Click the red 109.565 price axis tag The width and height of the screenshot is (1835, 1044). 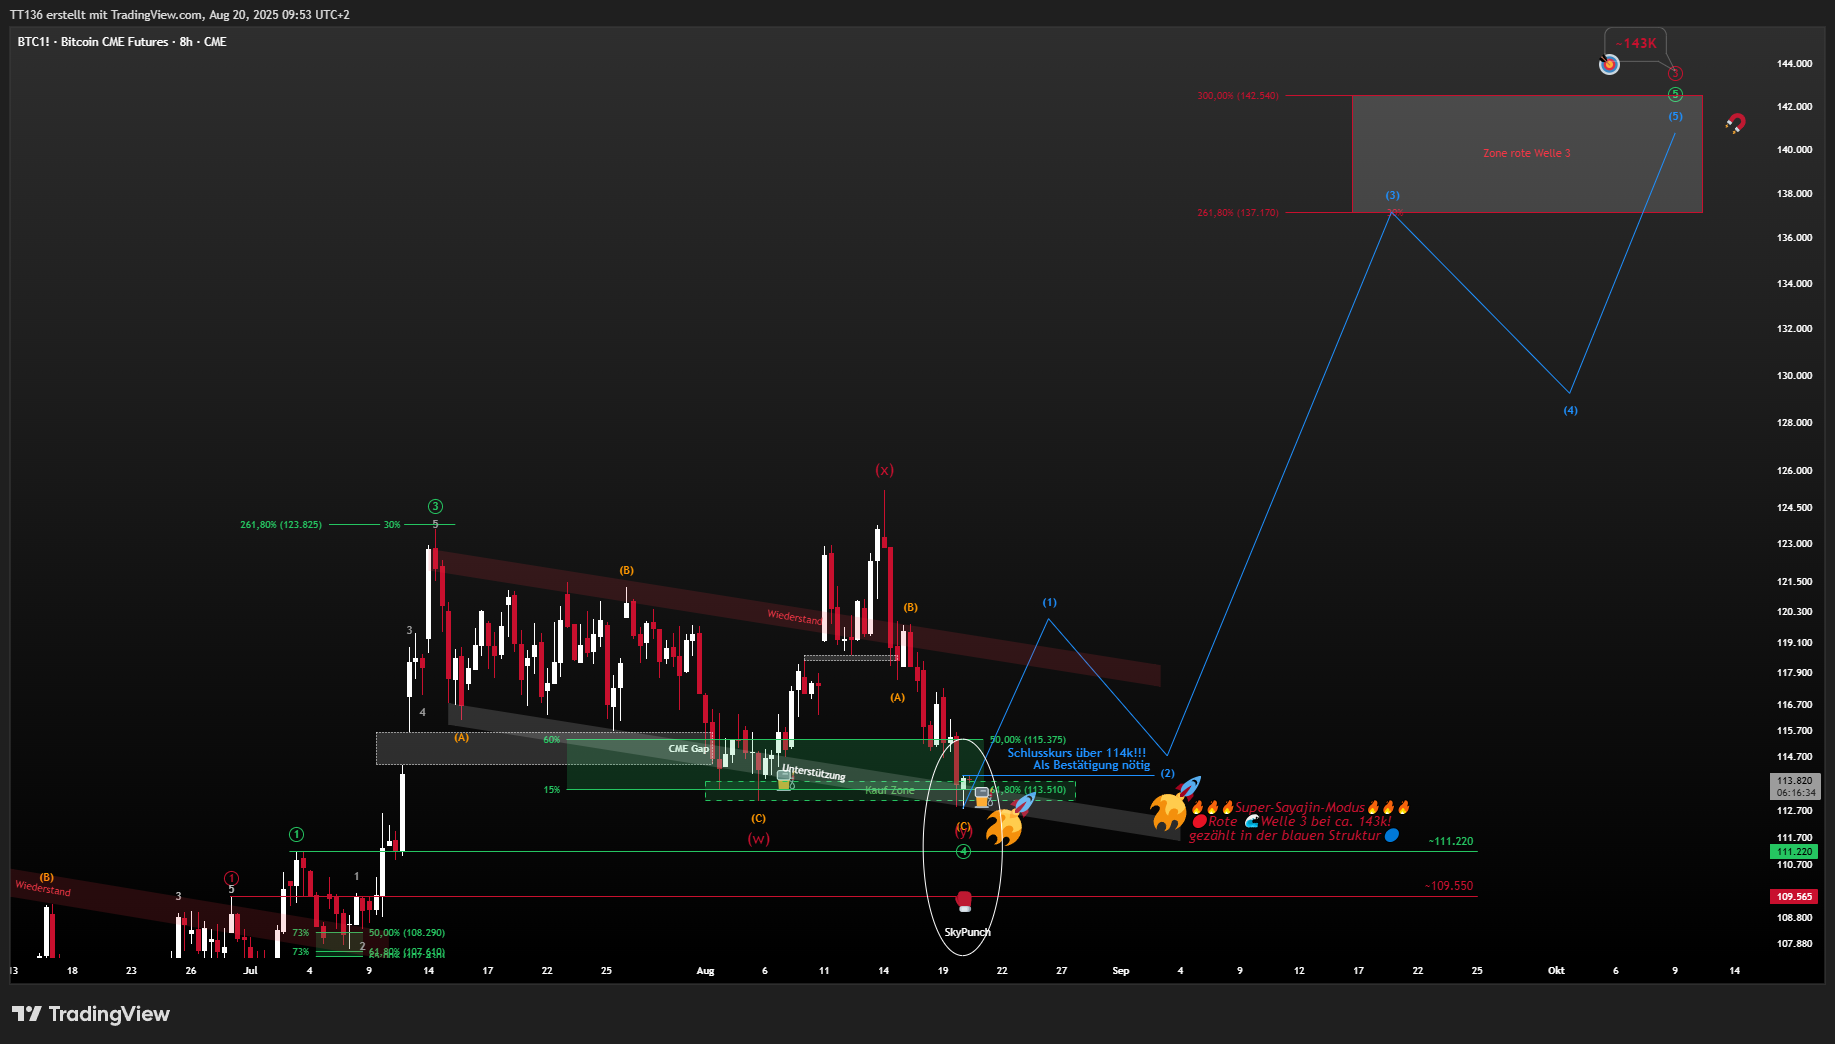click(1795, 897)
